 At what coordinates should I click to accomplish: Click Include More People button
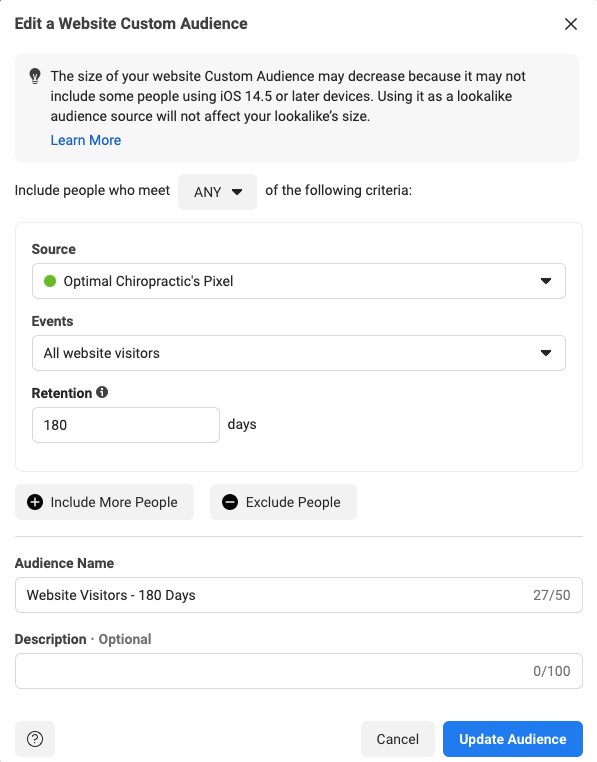pos(105,502)
